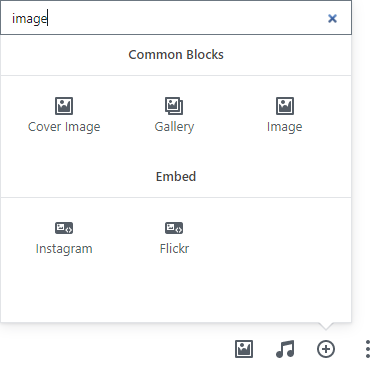This screenshot has height=380, width=390.
Task: Click the Gallery text label
Action: coord(174,127)
